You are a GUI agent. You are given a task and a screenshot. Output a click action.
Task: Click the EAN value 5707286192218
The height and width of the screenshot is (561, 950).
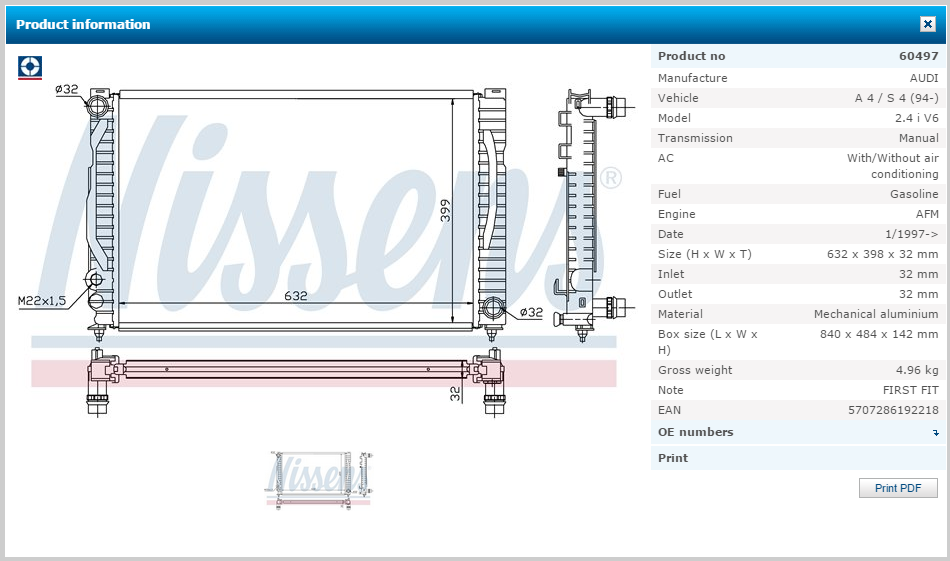click(894, 410)
